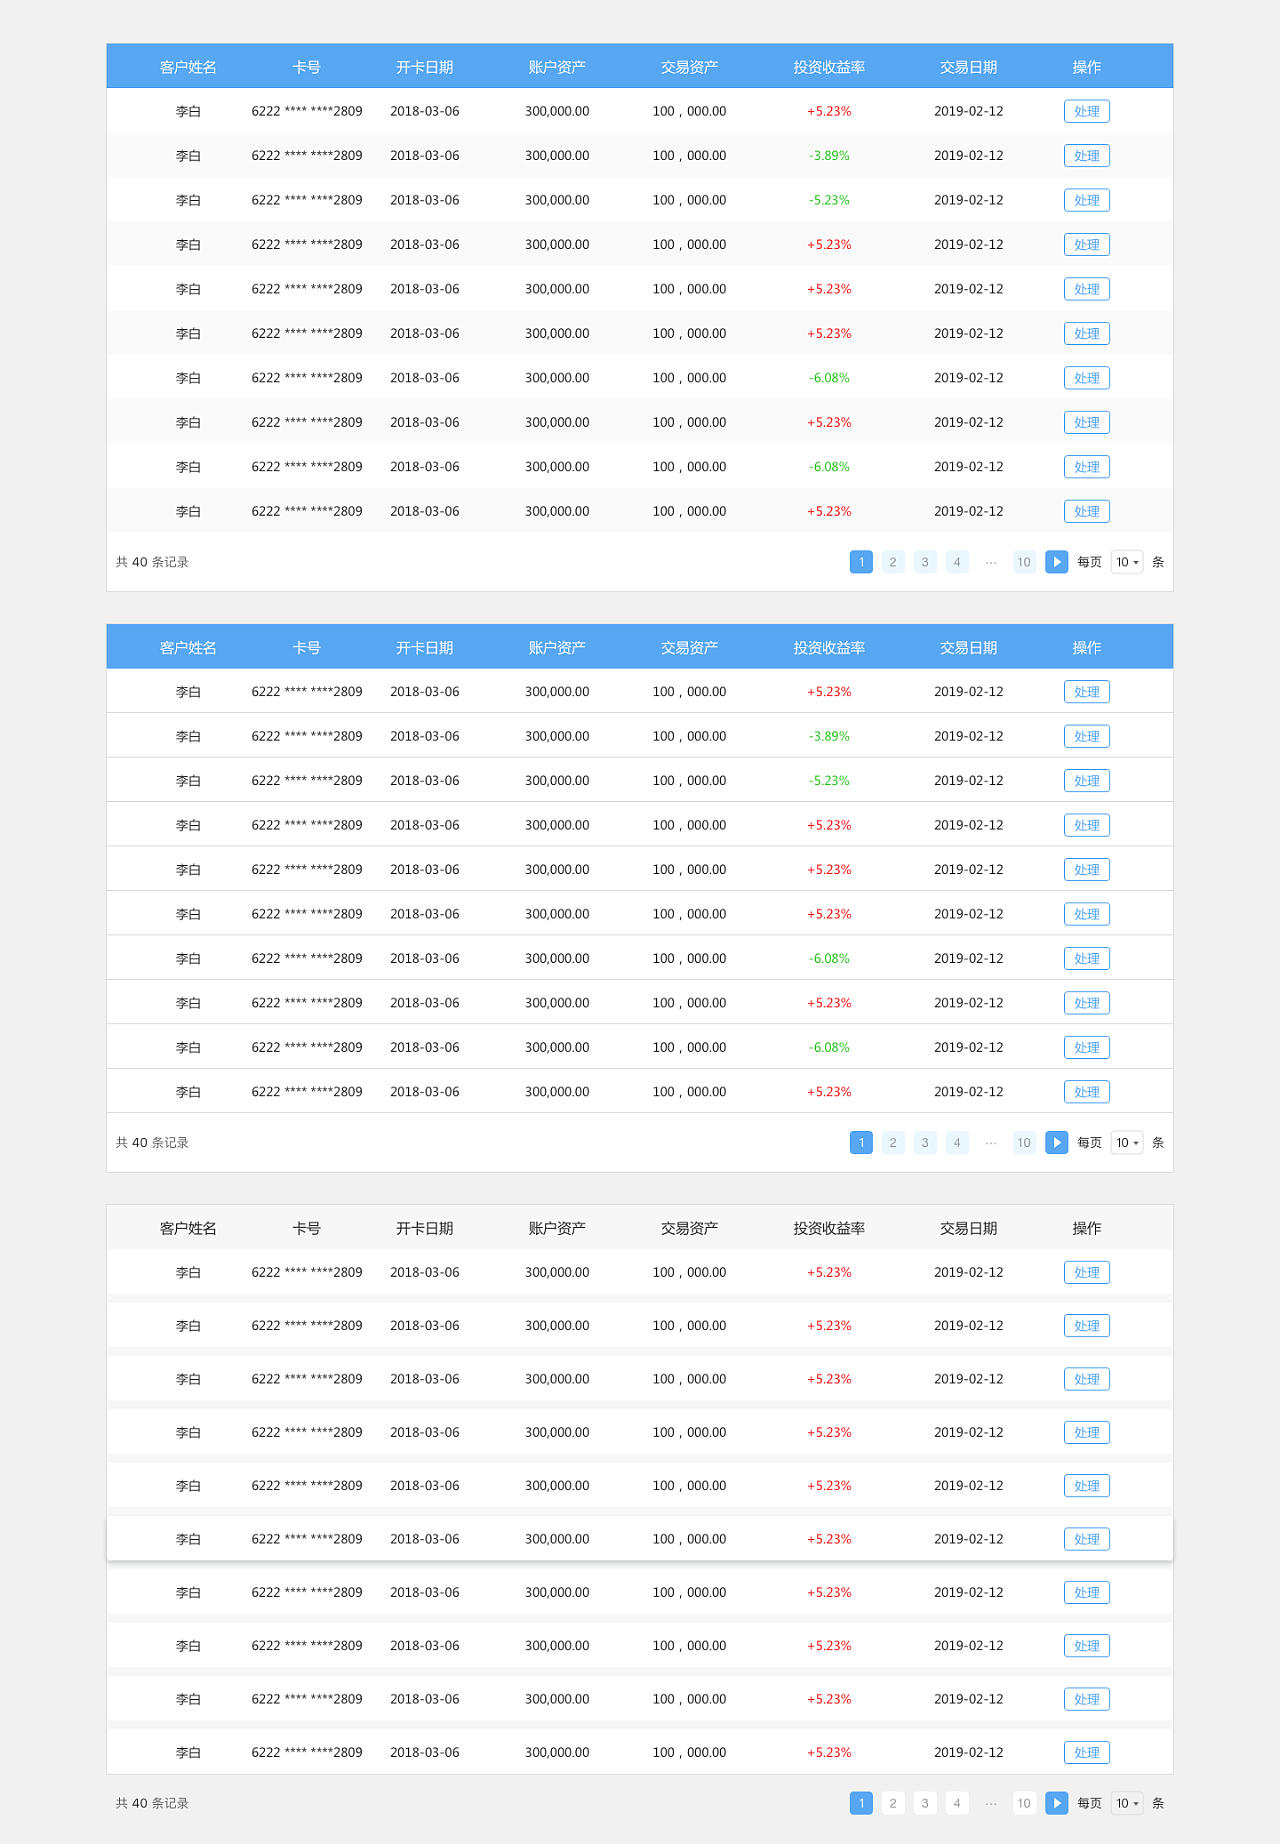
Task: Select page 10 in top table pagination
Action: coord(1024,562)
